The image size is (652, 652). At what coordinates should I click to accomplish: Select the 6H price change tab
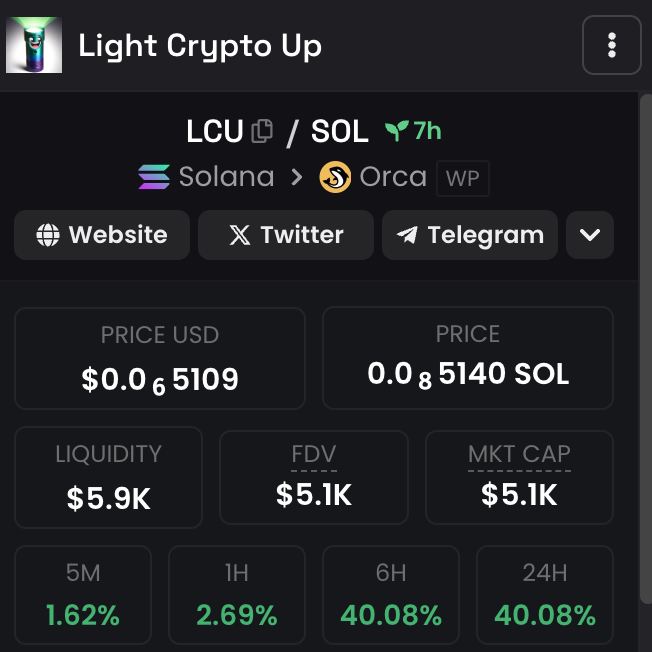click(391, 595)
